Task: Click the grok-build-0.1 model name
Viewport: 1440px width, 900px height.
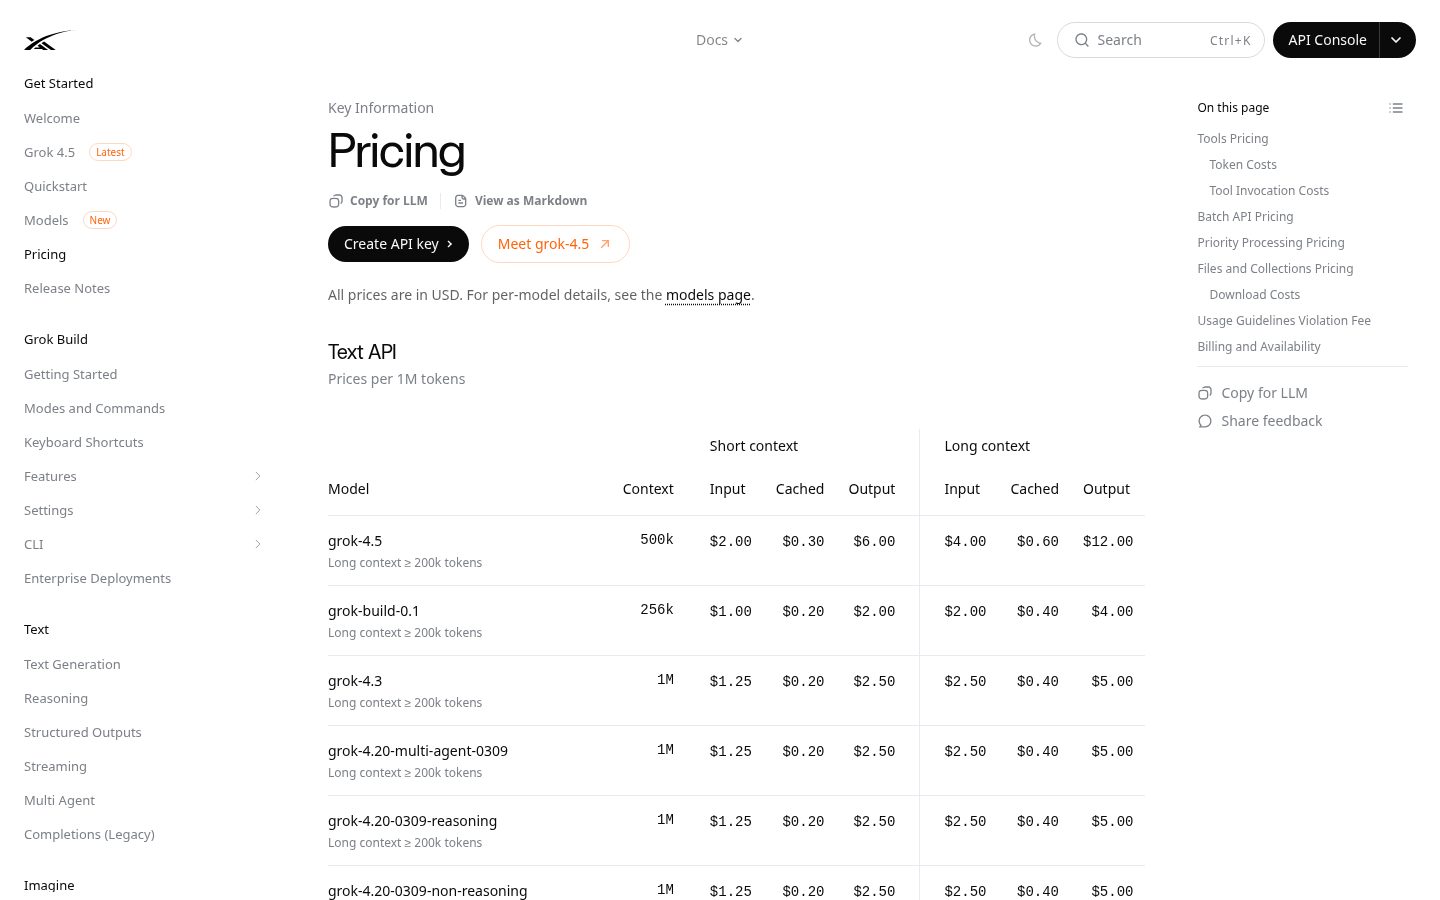Action: click(x=374, y=611)
